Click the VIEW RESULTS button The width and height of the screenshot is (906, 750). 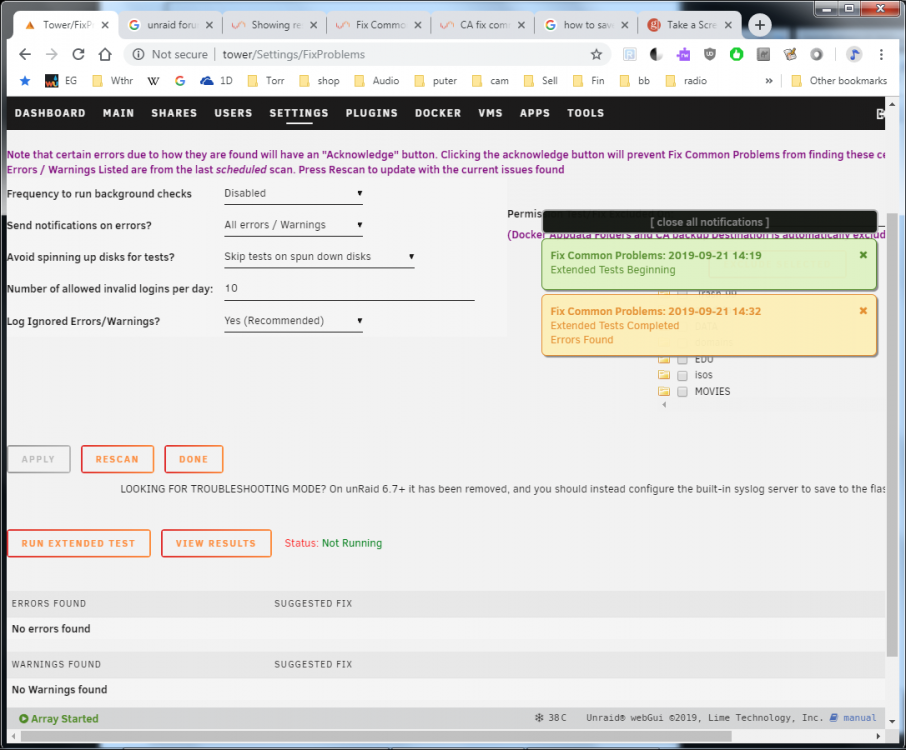[216, 544]
